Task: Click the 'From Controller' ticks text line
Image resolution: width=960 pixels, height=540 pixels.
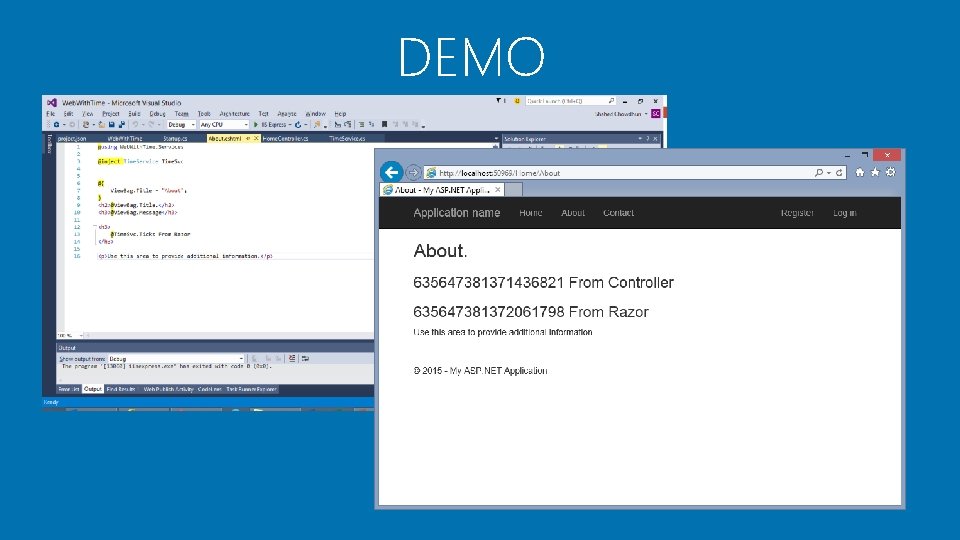Action: click(543, 282)
